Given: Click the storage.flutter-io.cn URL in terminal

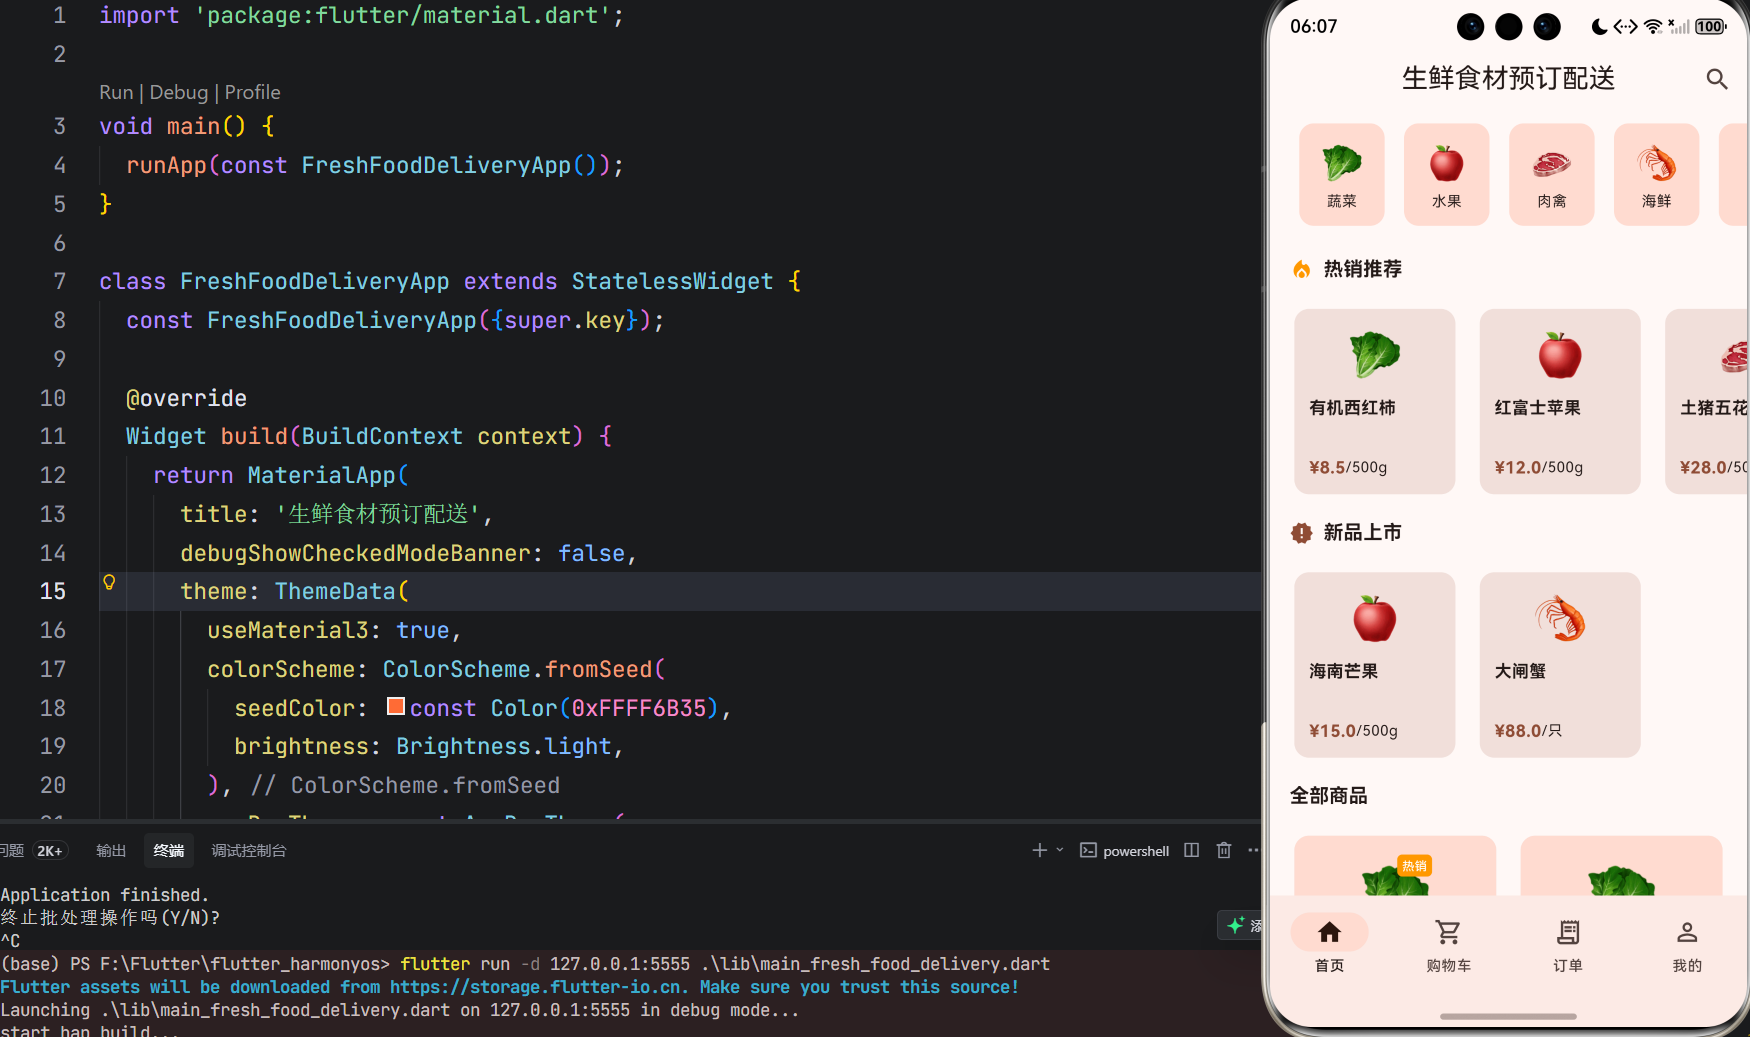Looking at the screenshot, I should coord(539,987).
